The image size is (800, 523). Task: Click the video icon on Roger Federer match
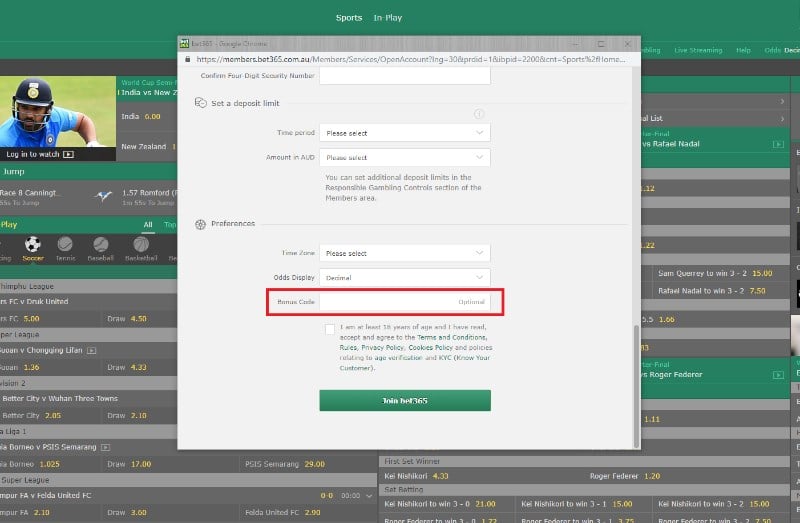(778, 375)
